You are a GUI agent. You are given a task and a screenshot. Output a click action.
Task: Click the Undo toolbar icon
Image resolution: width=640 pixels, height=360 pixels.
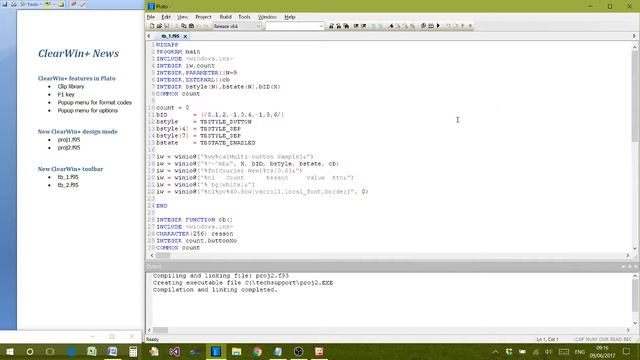199,26
